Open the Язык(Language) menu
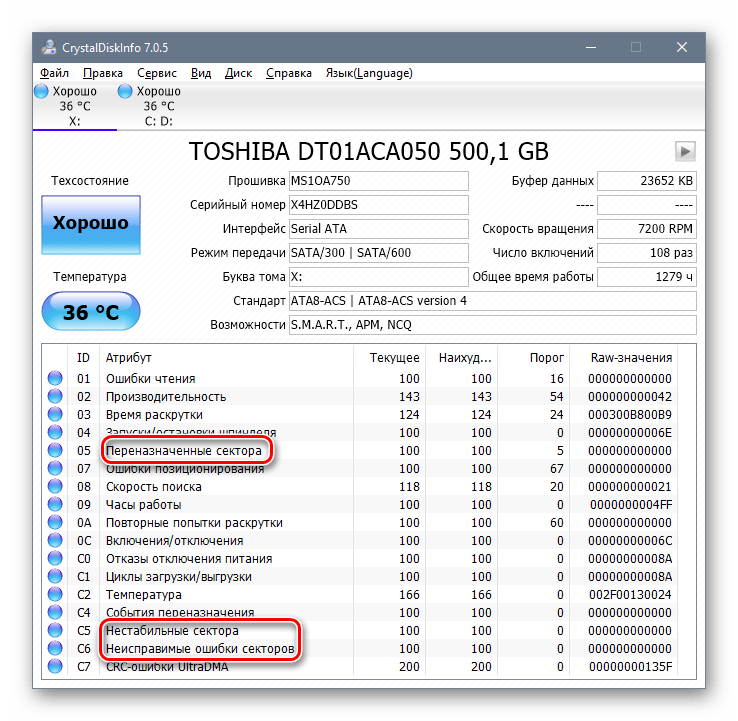Viewport: 738px width, 721px height. (369, 73)
